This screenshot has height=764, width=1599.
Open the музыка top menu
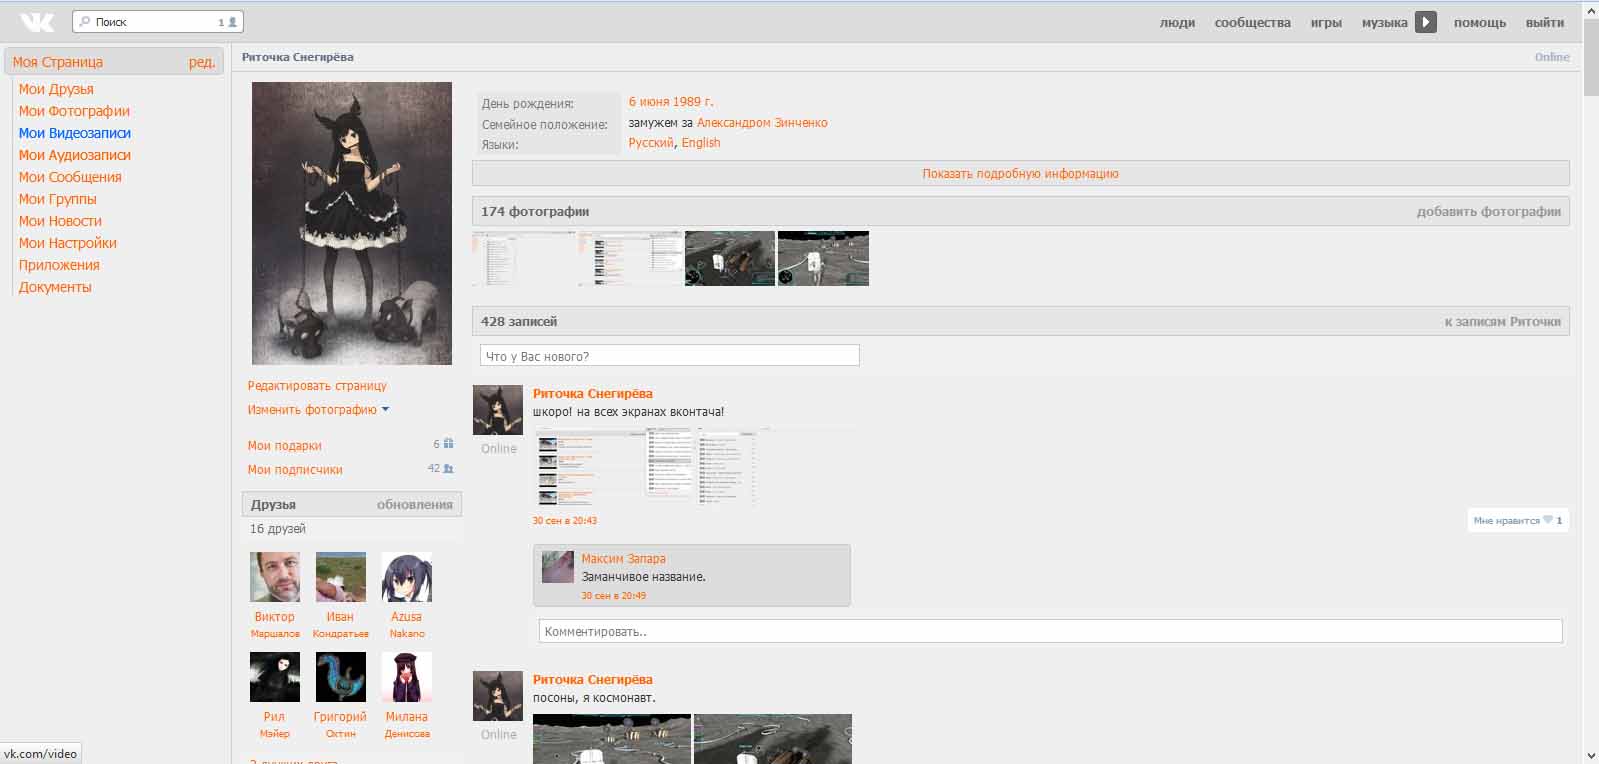[x=1384, y=22]
